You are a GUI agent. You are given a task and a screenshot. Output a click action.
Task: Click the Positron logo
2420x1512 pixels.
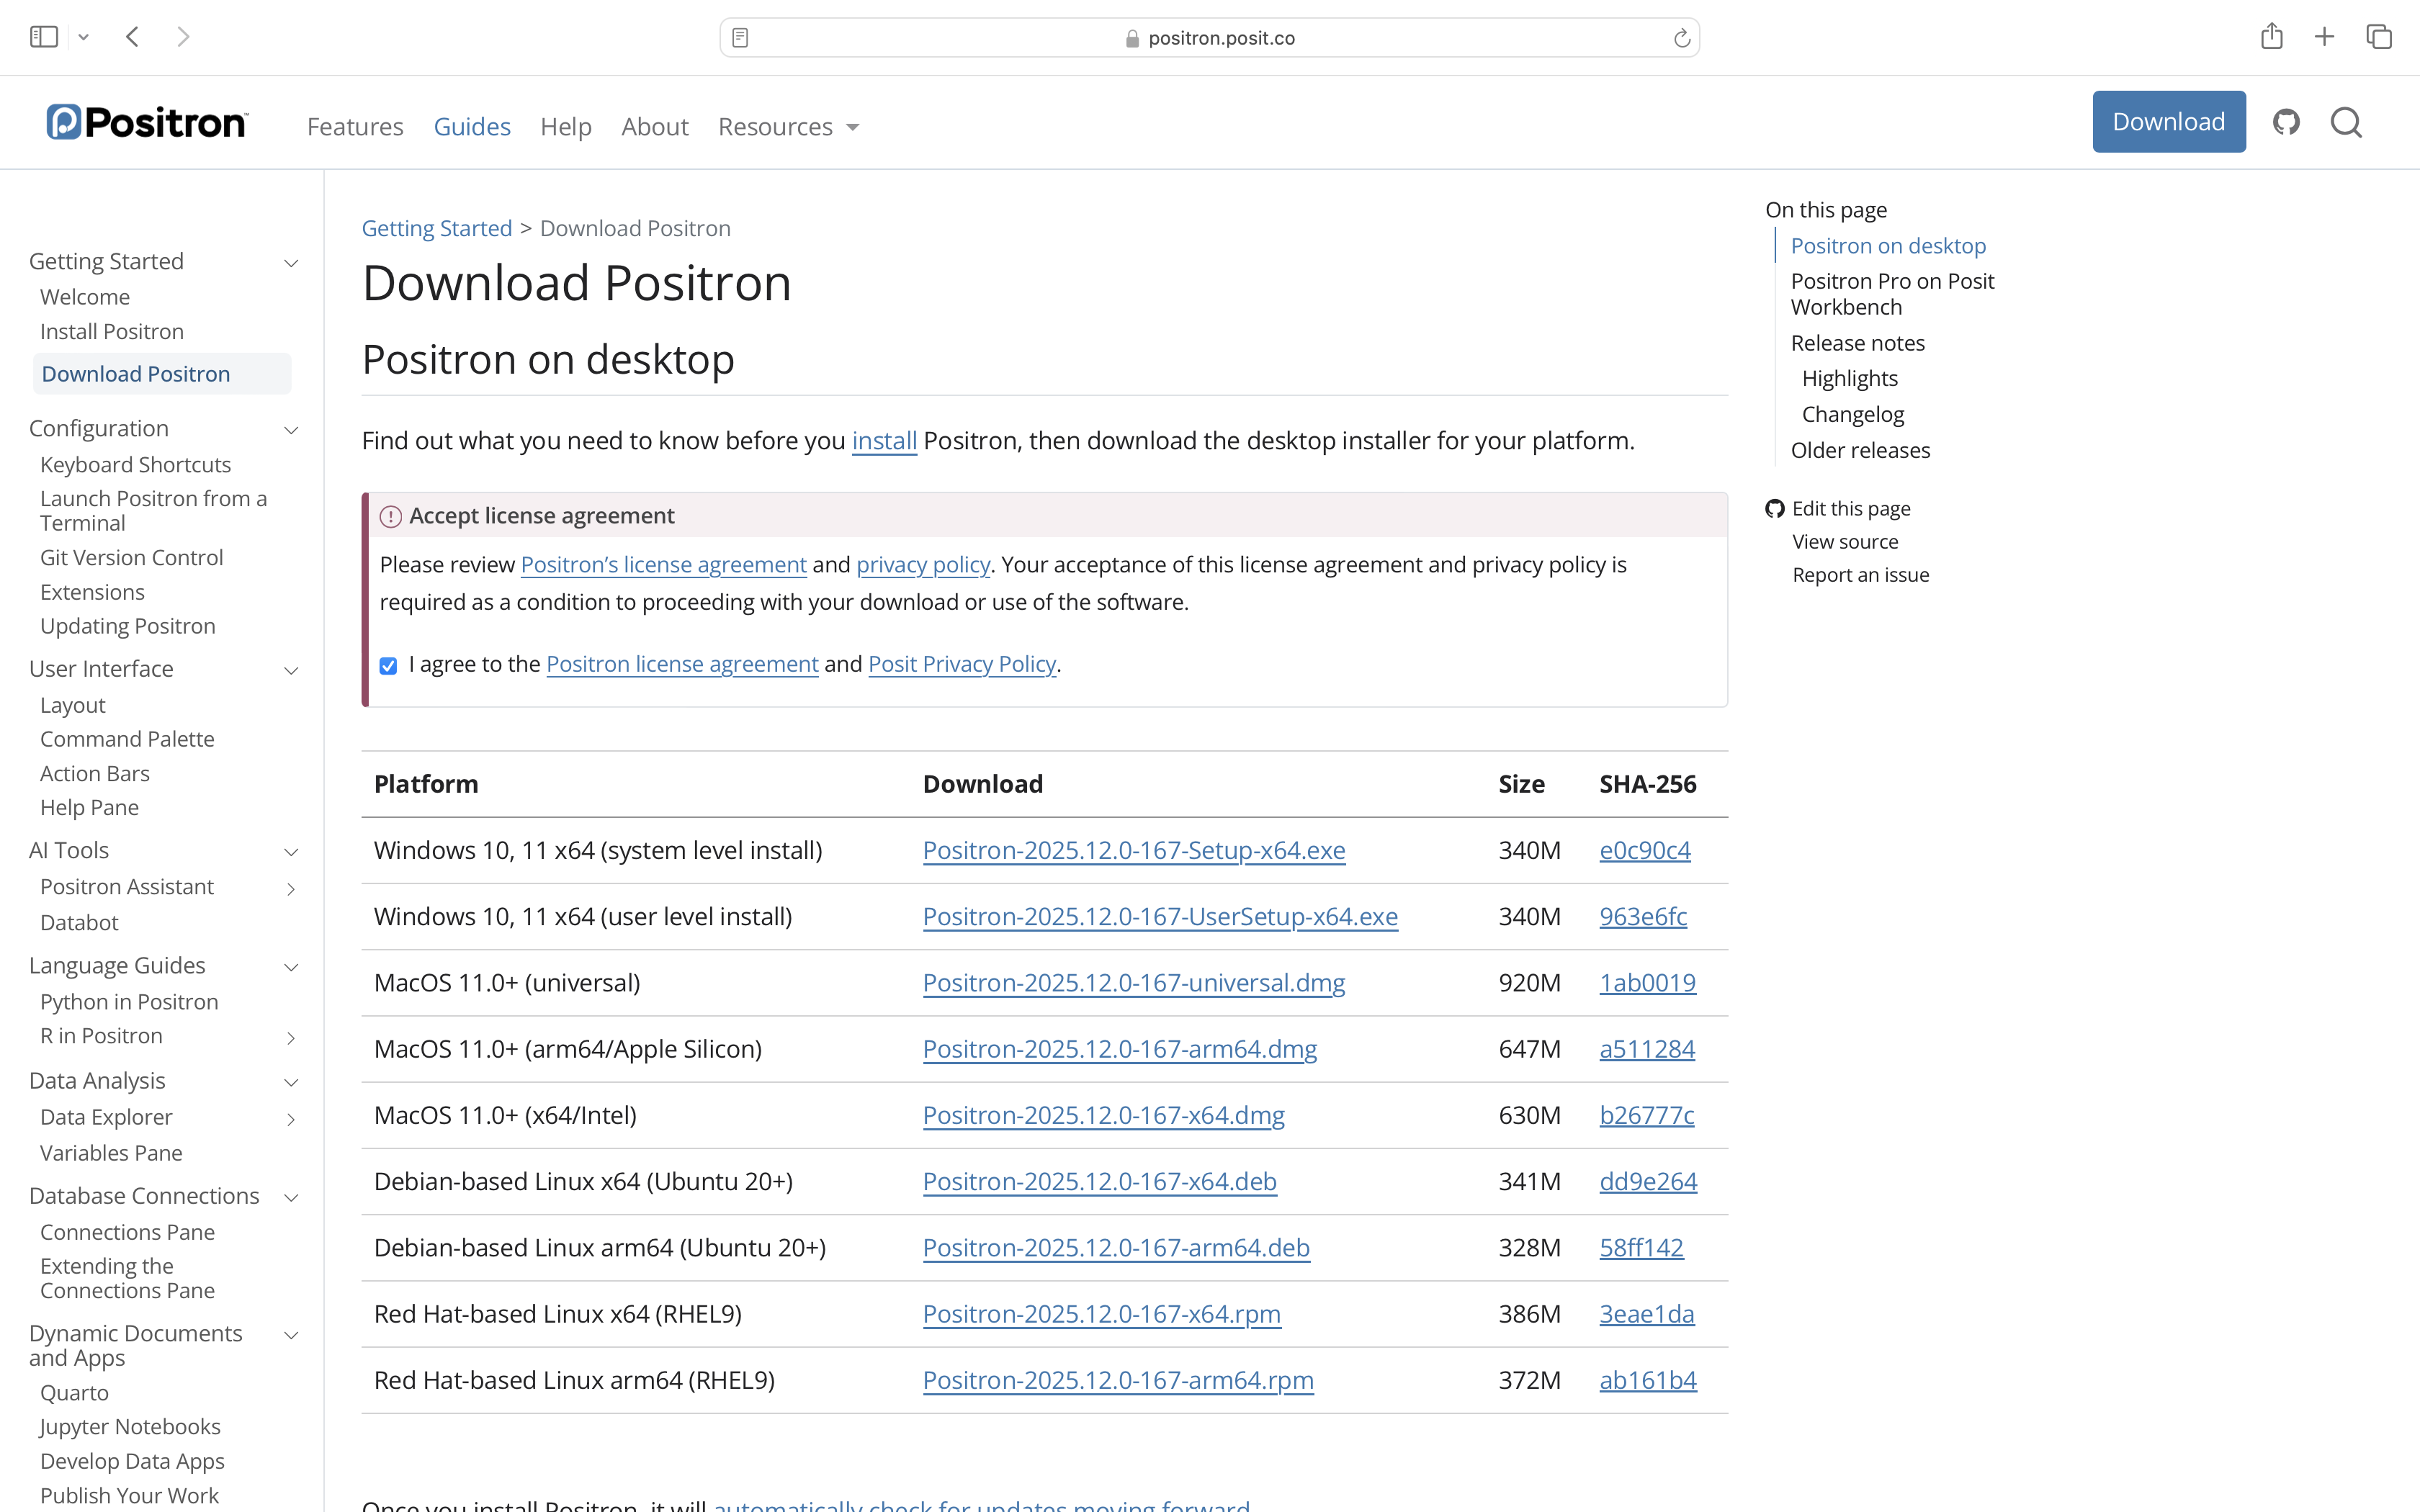coord(147,123)
